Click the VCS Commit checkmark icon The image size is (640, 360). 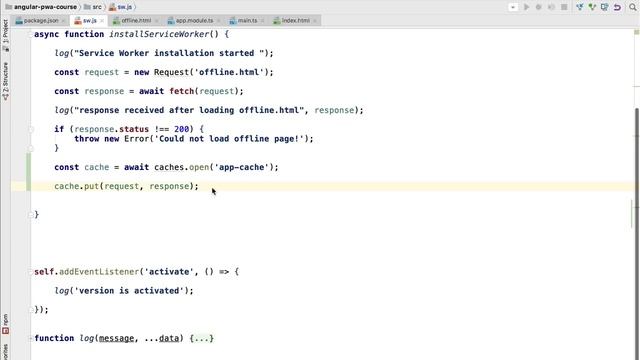pos(592,7)
